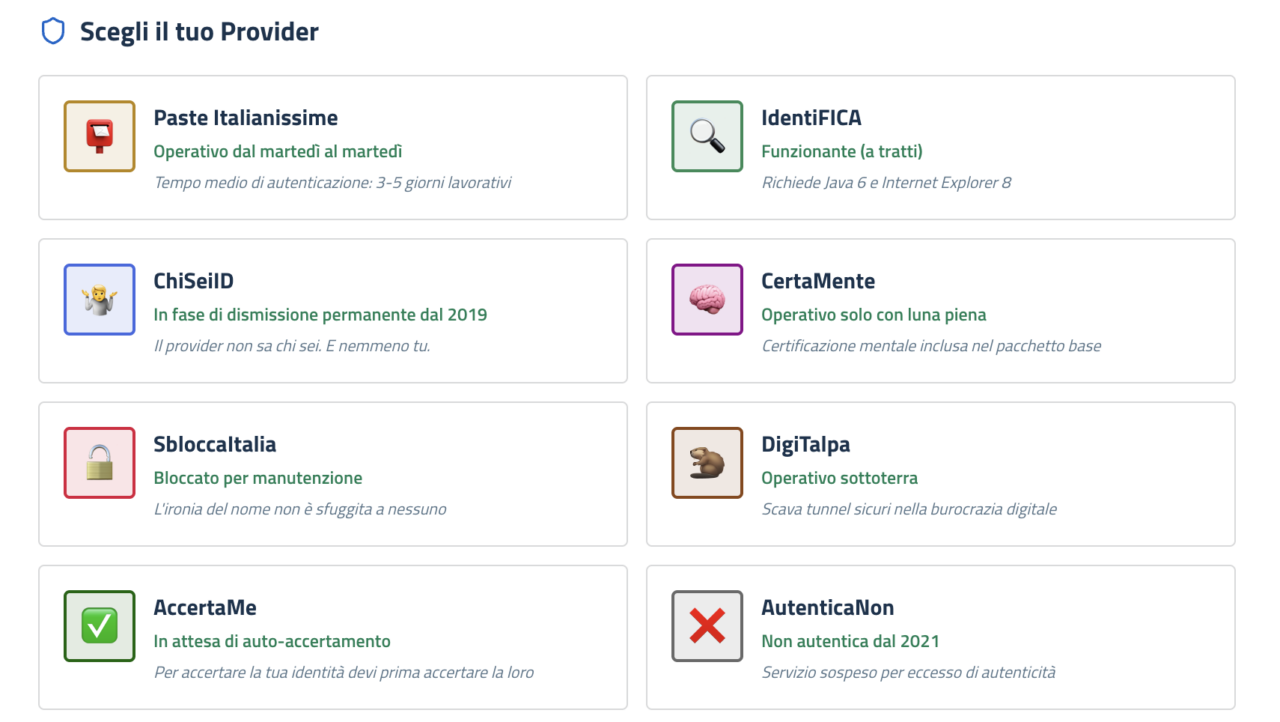Pick the AutenticaNon provider title

click(827, 607)
